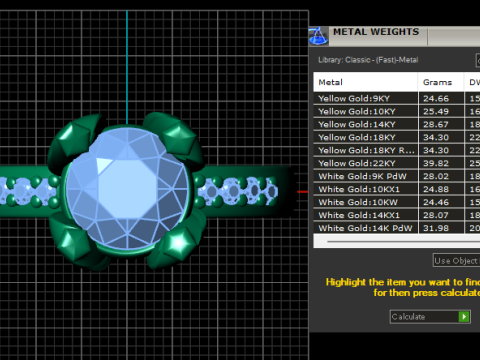Select the Yellow Gold:10KY row
The width and height of the screenshot is (480, 360).
coord(397,112)
